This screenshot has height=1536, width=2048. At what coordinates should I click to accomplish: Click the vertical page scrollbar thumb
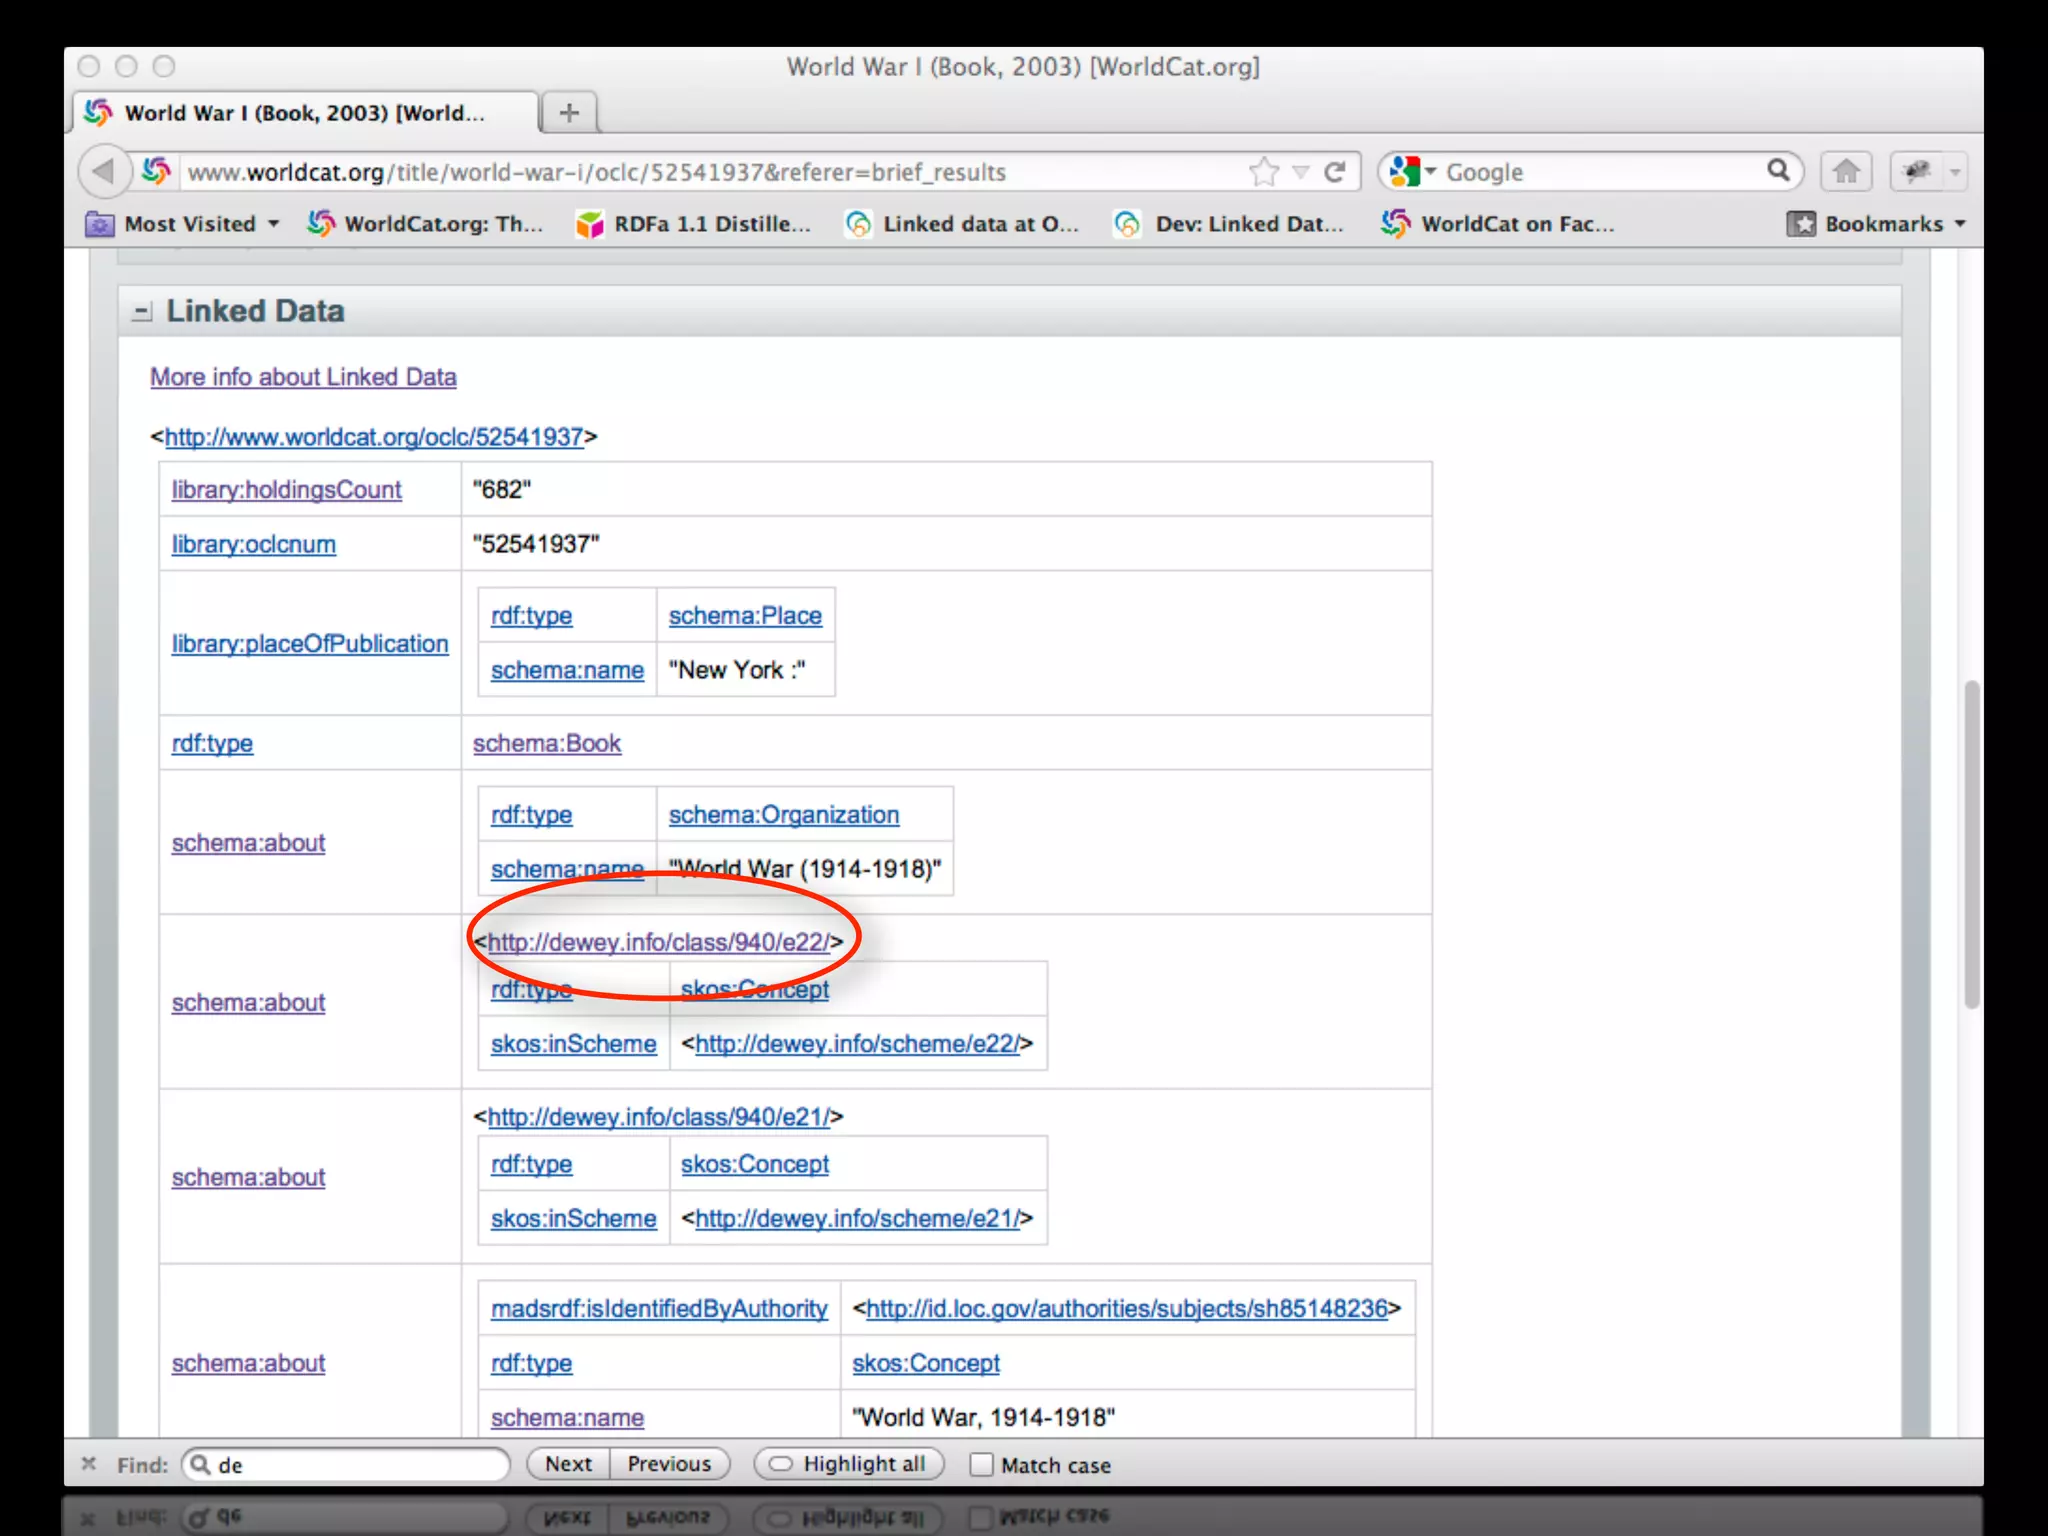click(x=1971, y=843)
